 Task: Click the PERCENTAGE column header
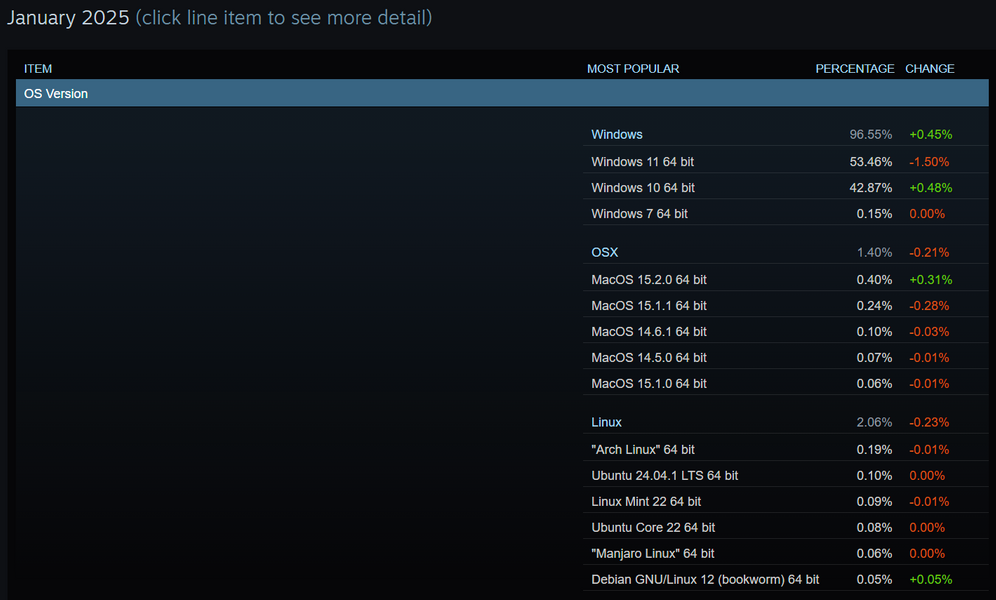[x=854, y=69]
